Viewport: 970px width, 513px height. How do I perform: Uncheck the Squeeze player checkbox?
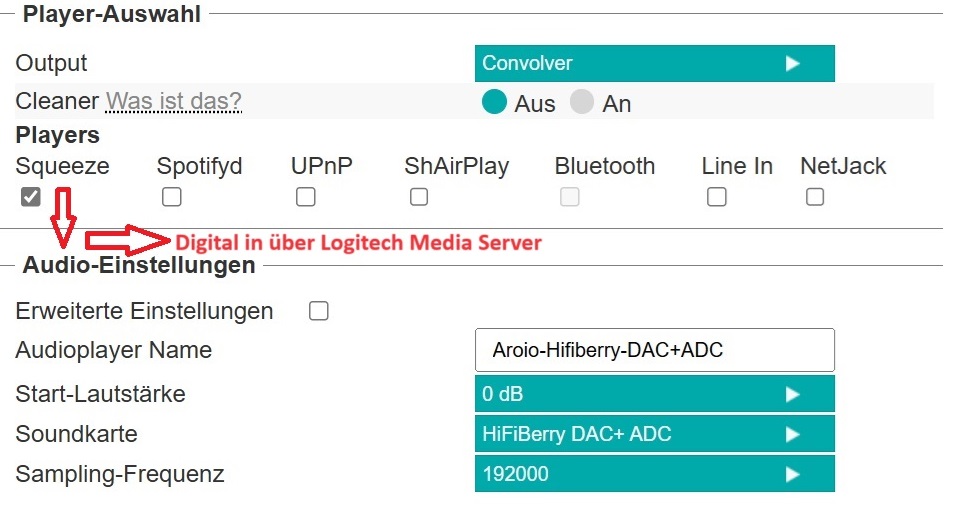pos(31,197)
